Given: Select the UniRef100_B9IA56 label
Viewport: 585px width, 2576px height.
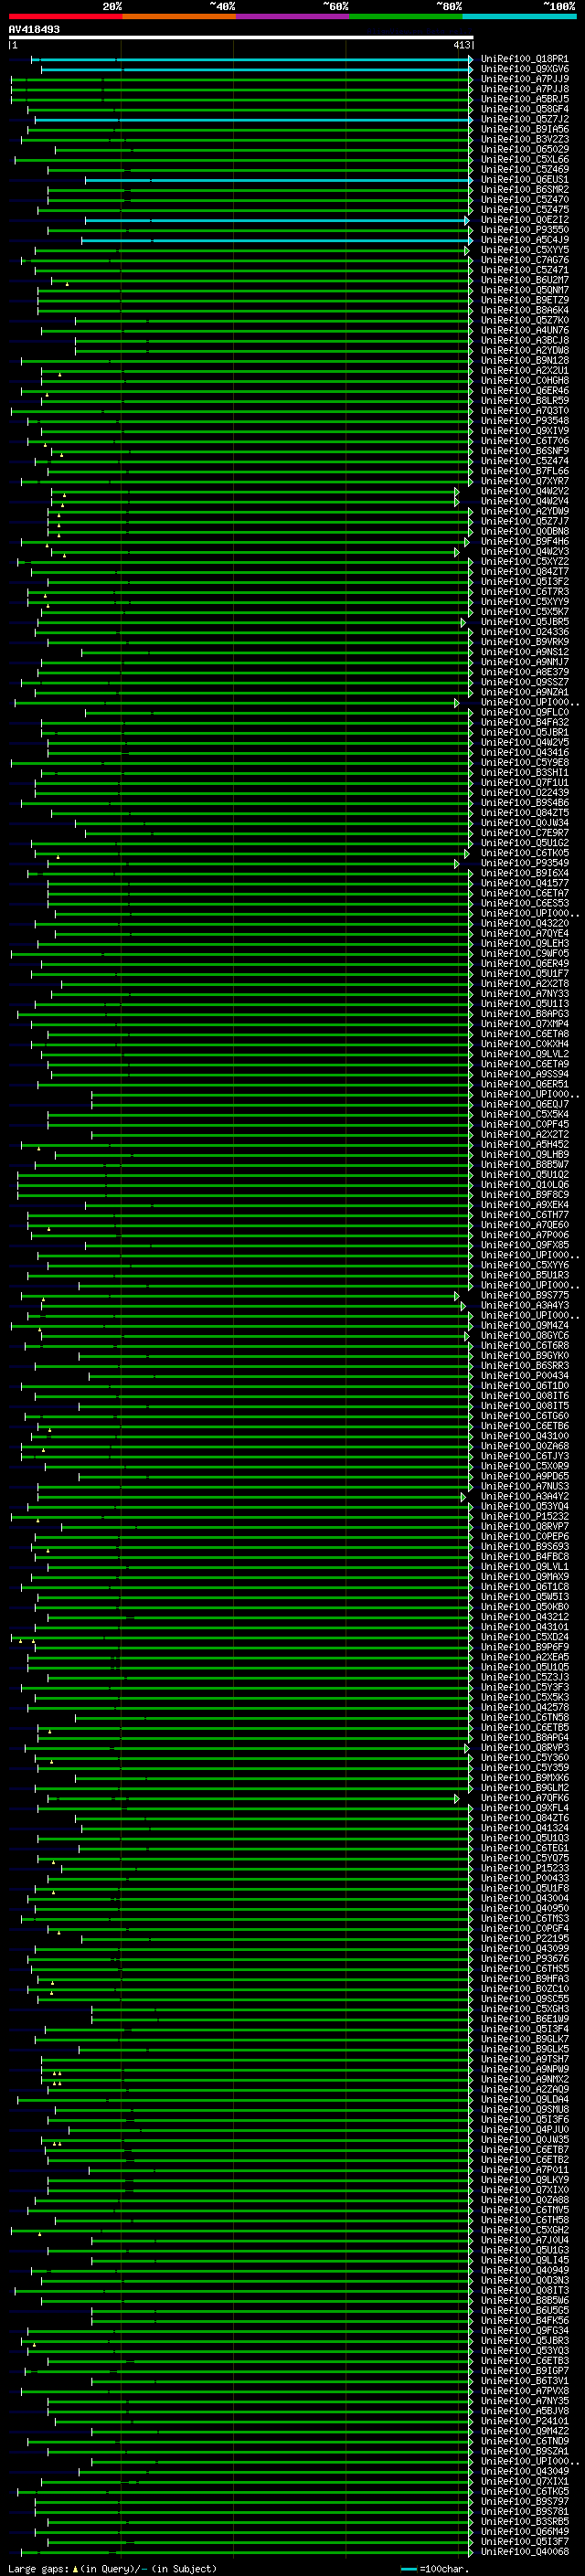Looking at the screenshot, I should [524, 129].
